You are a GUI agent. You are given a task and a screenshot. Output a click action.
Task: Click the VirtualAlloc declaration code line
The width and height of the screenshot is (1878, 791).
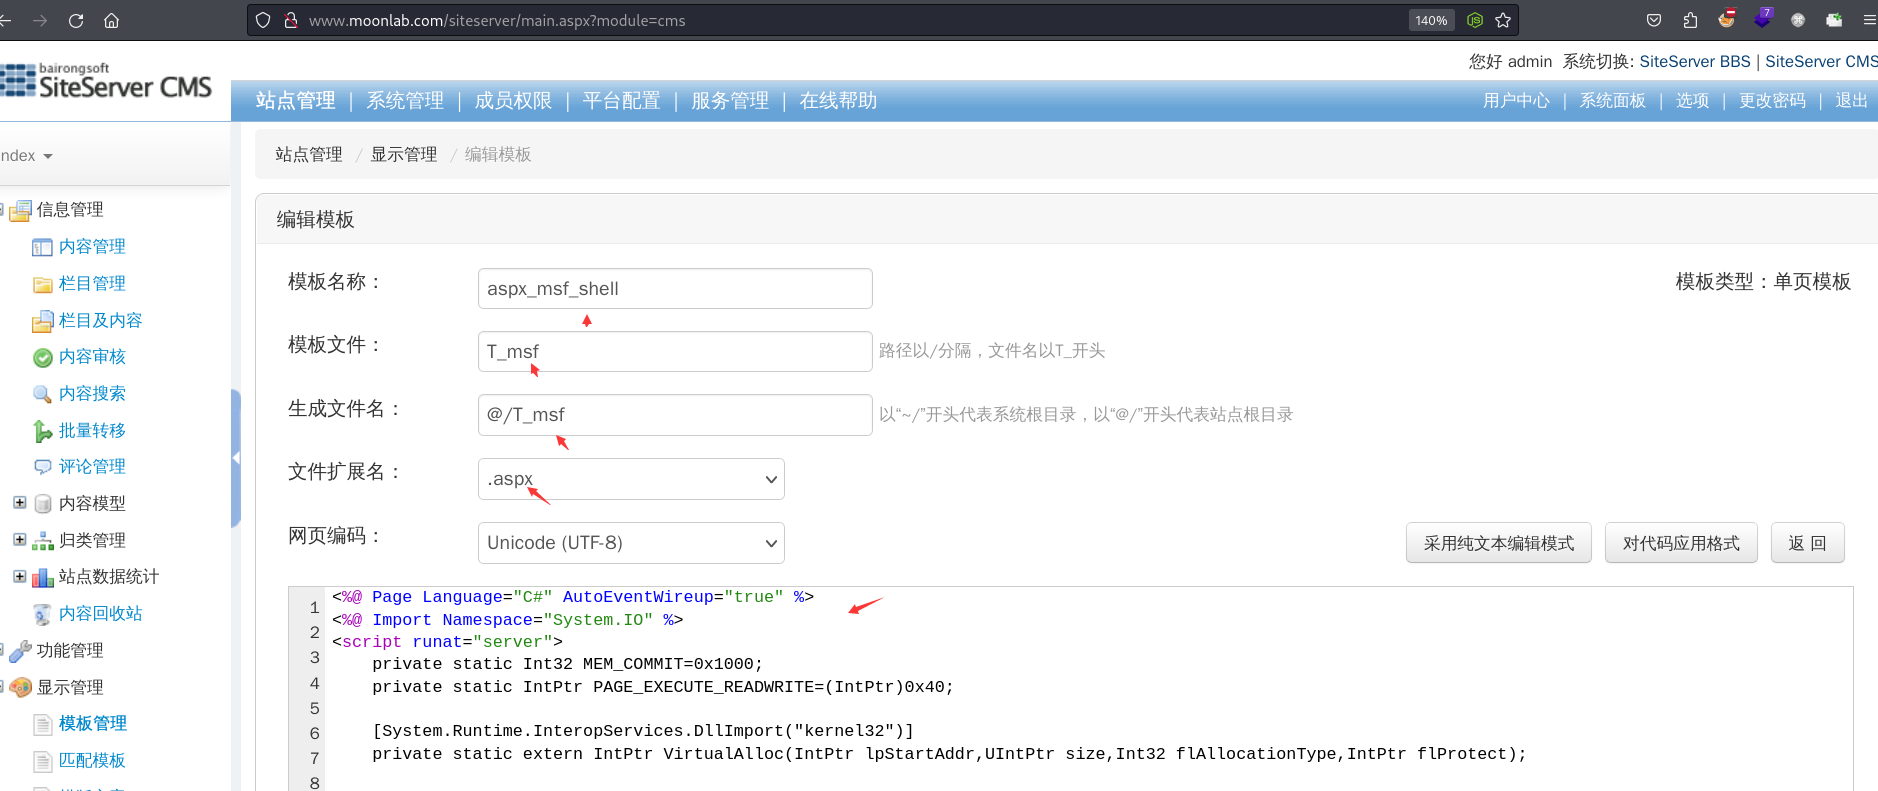pos(949,754)
